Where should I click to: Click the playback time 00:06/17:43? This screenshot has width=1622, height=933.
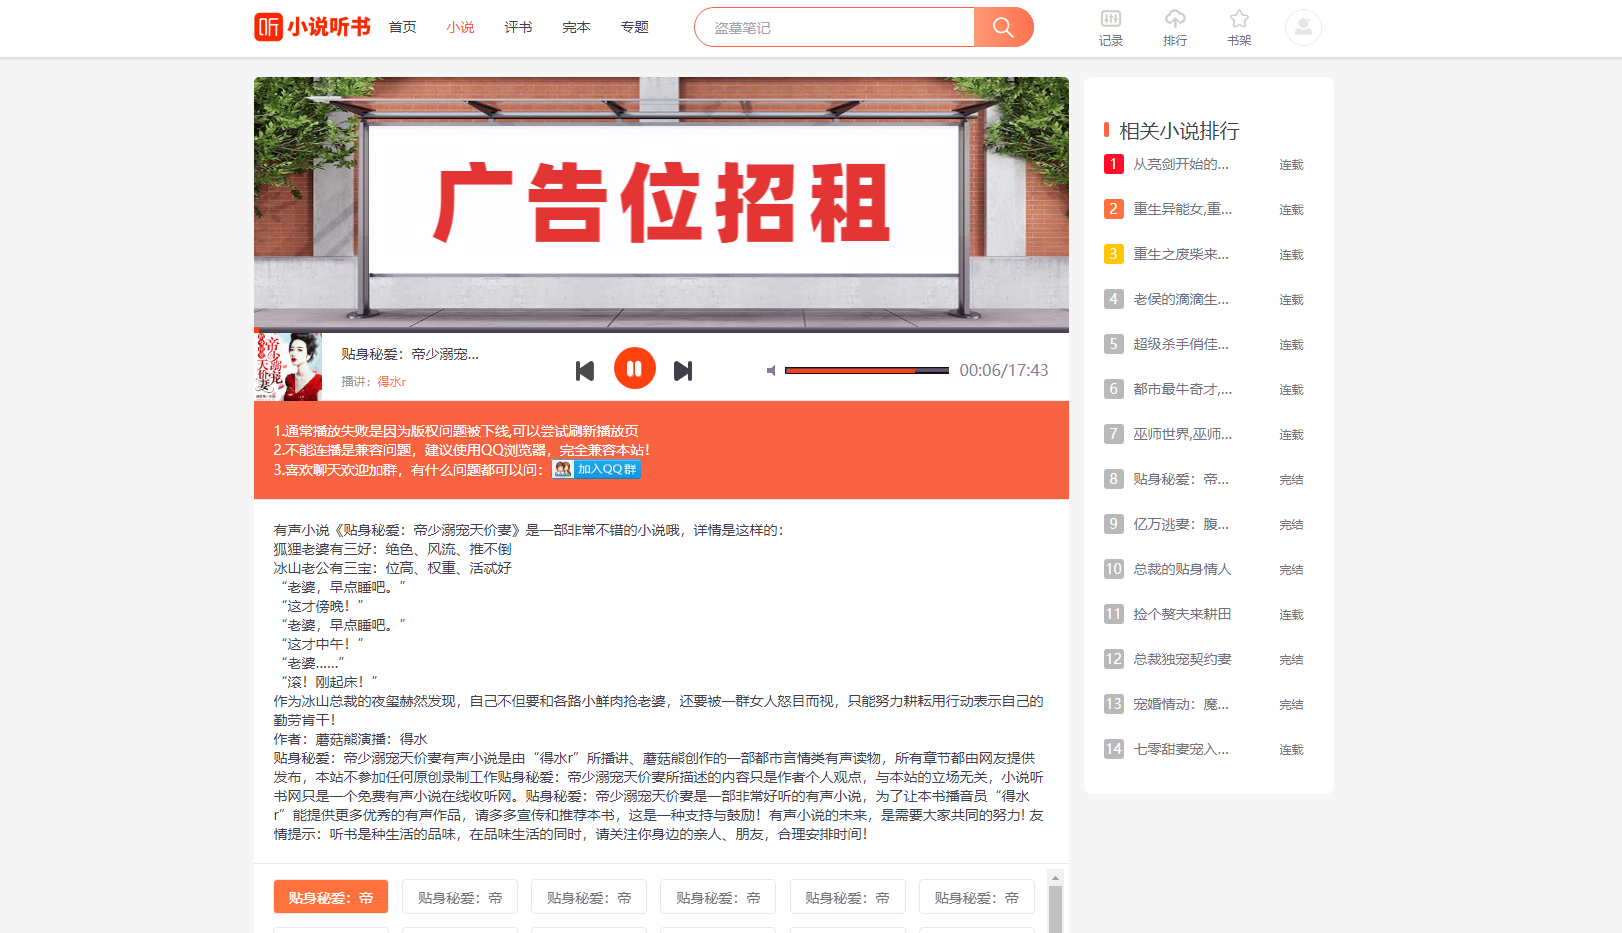point(1004,370)
